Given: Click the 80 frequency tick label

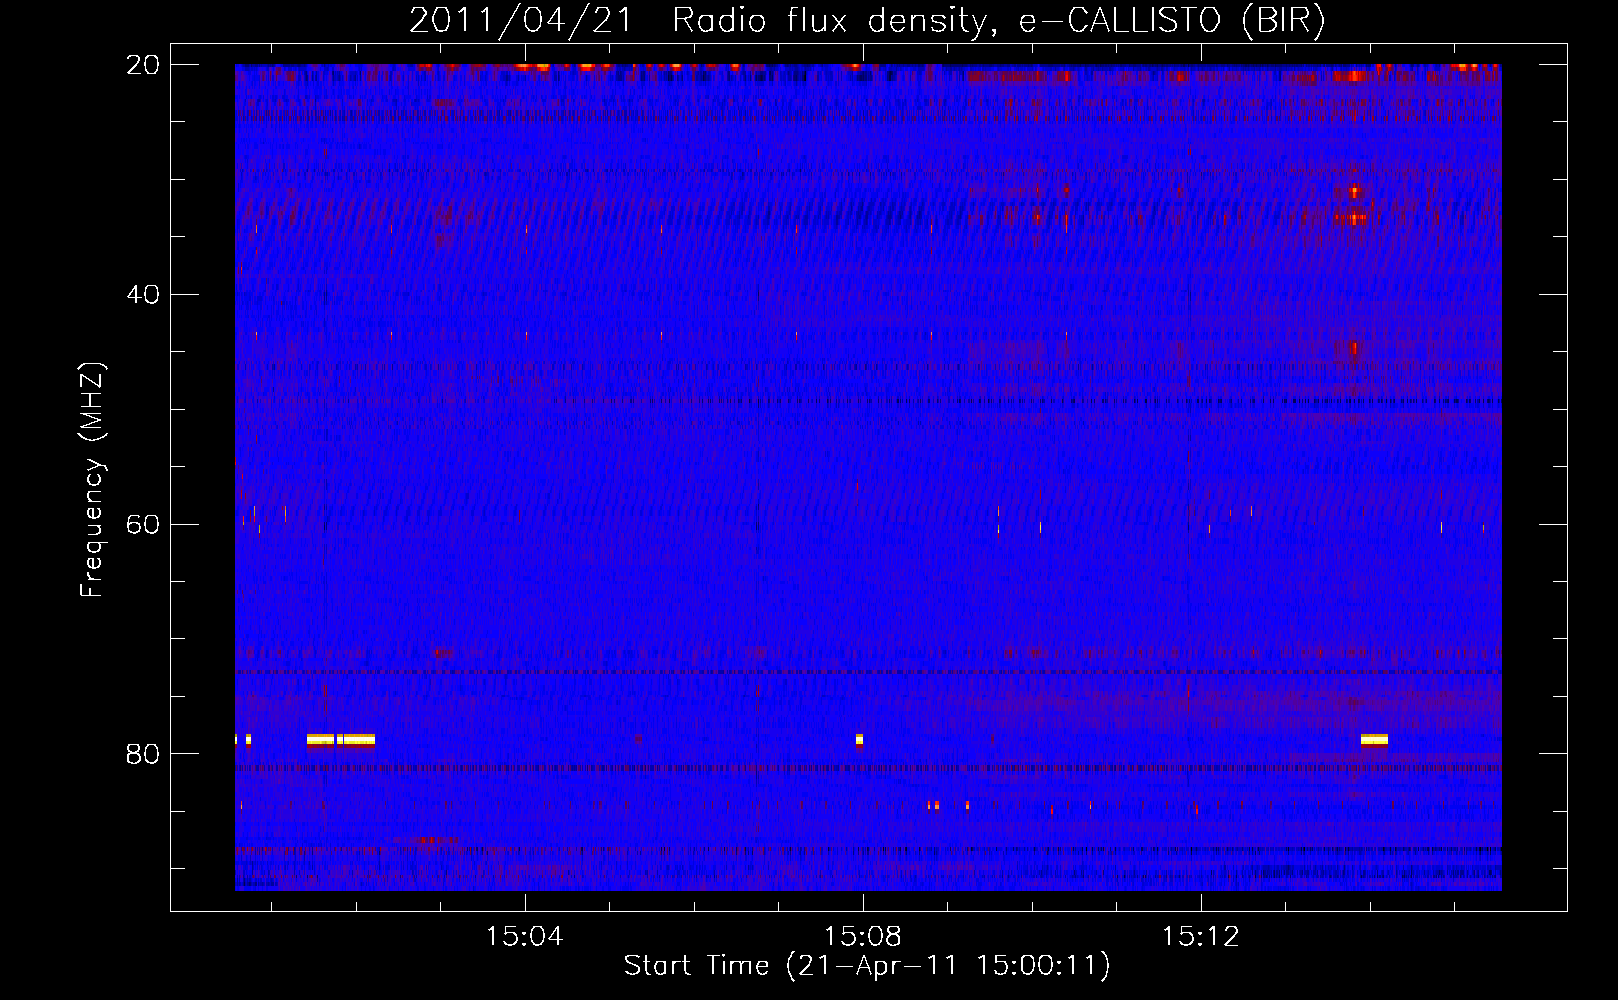Looking at the screenshot, I should point(142,753).
